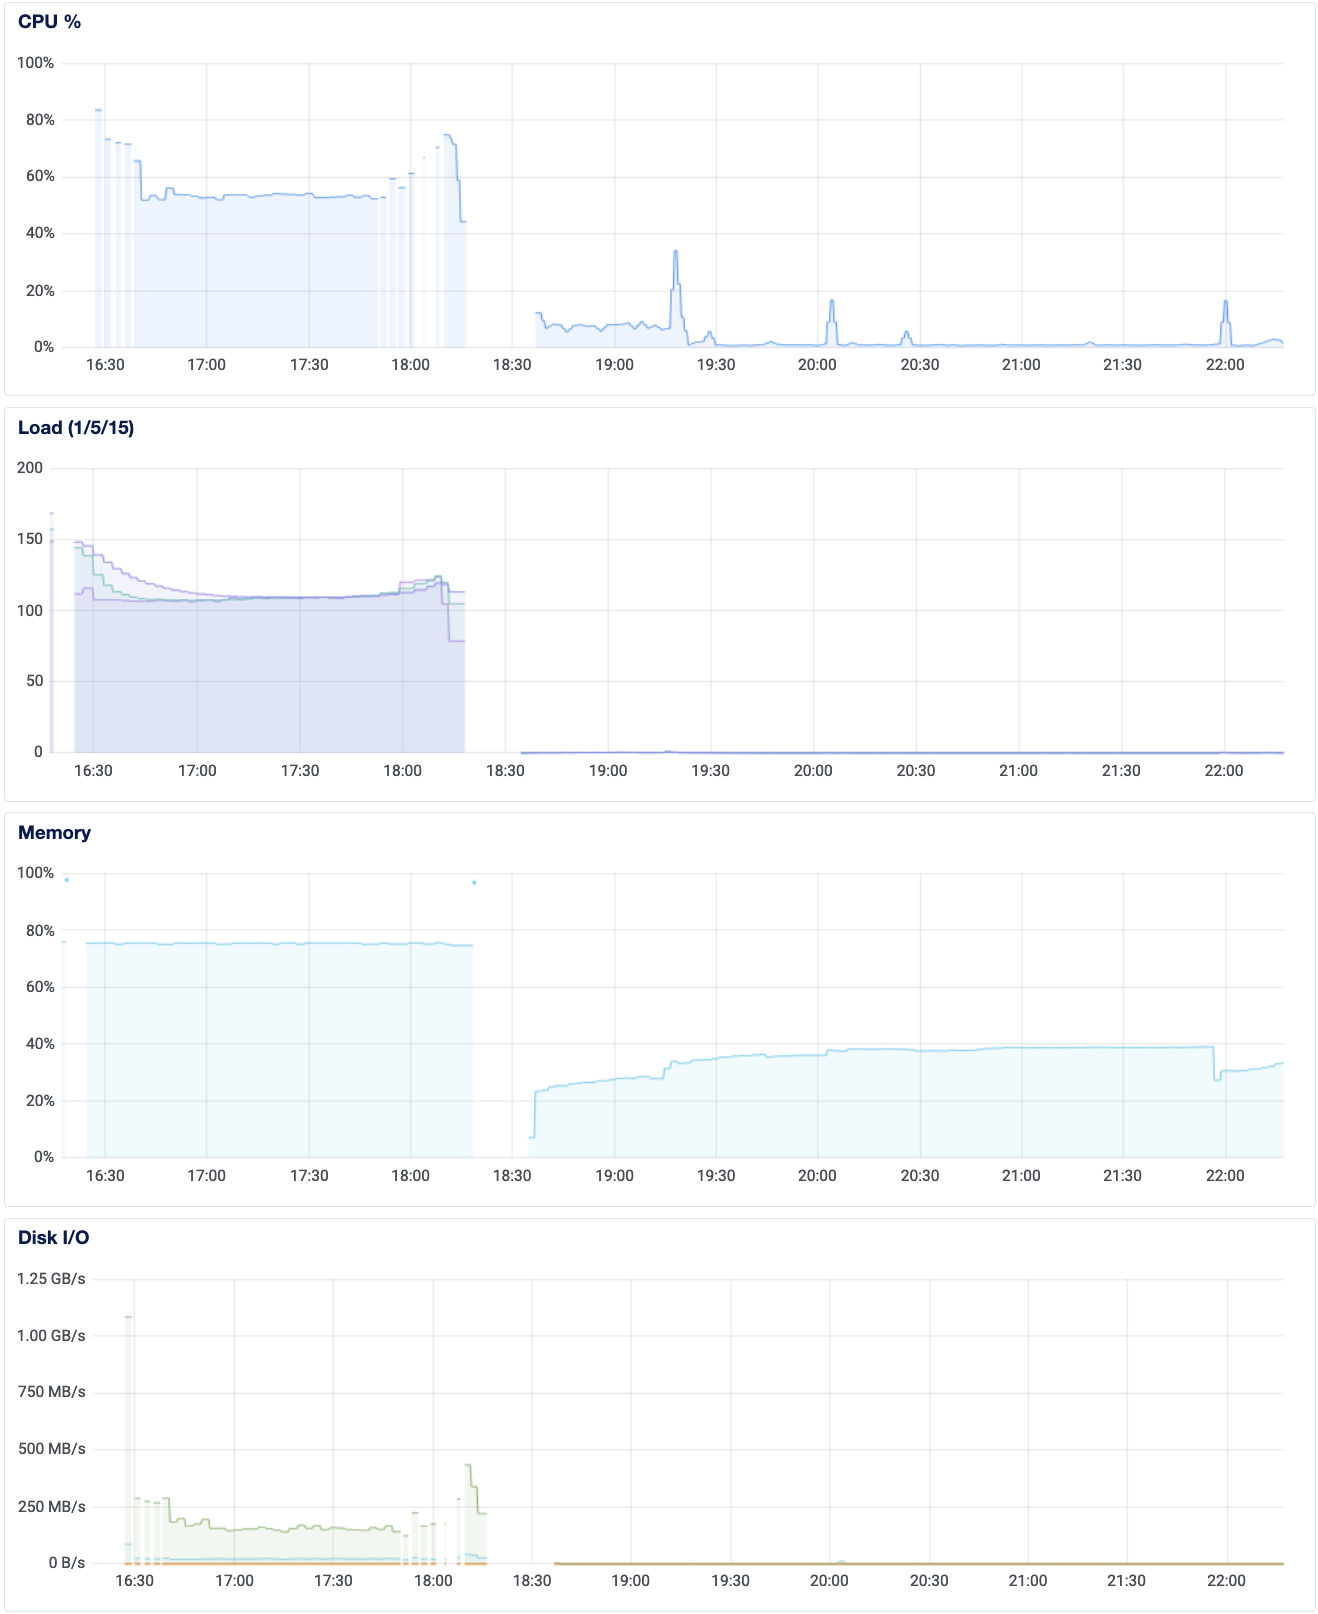This screenshot has width=1318, height=1614.
Task: Click the 60% y-axis label in Memory chart
Action: (40, 987)
